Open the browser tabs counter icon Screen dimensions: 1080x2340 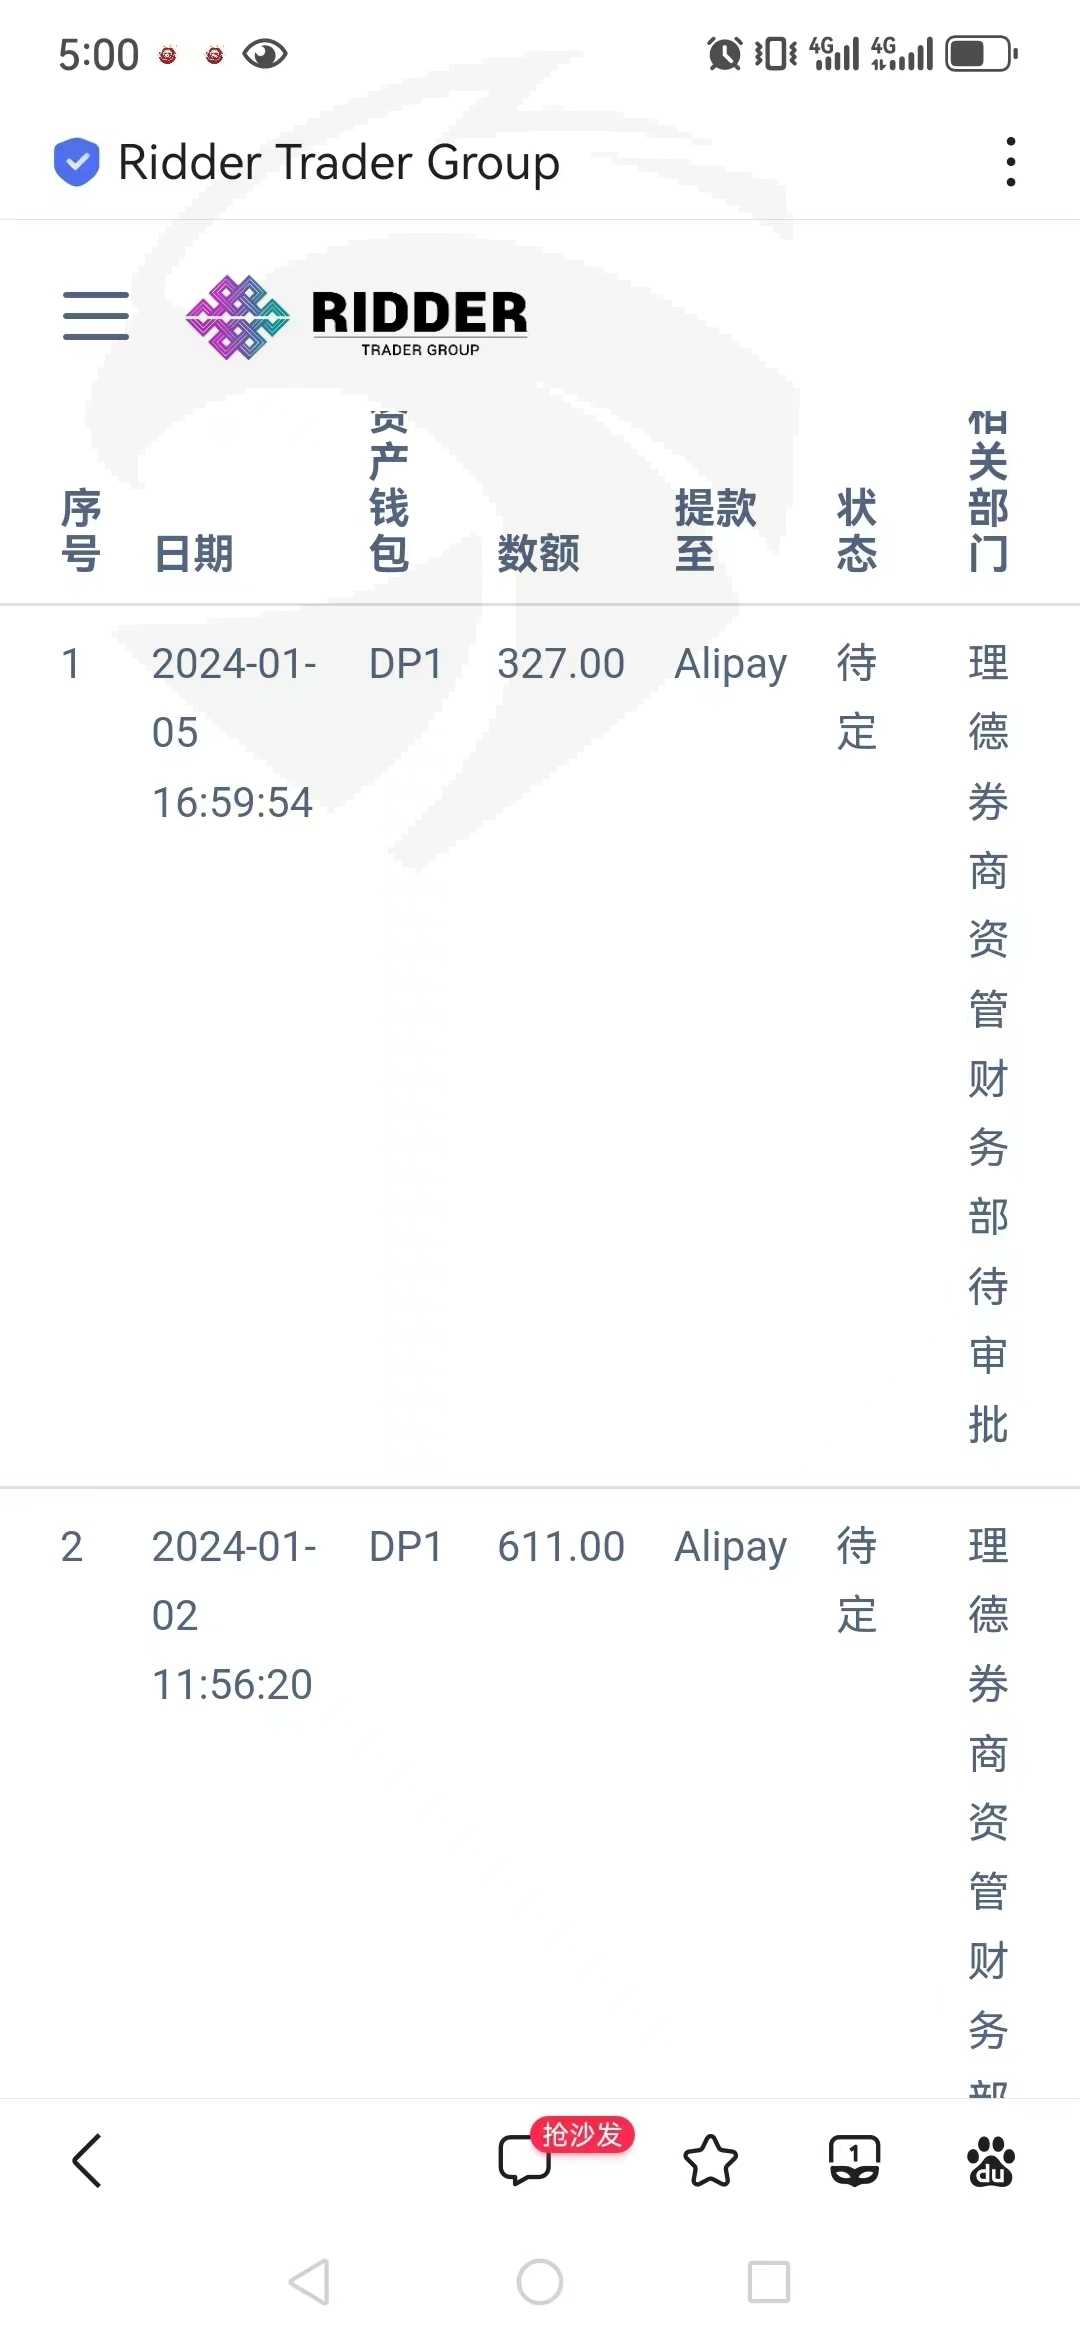[855, 2161]
